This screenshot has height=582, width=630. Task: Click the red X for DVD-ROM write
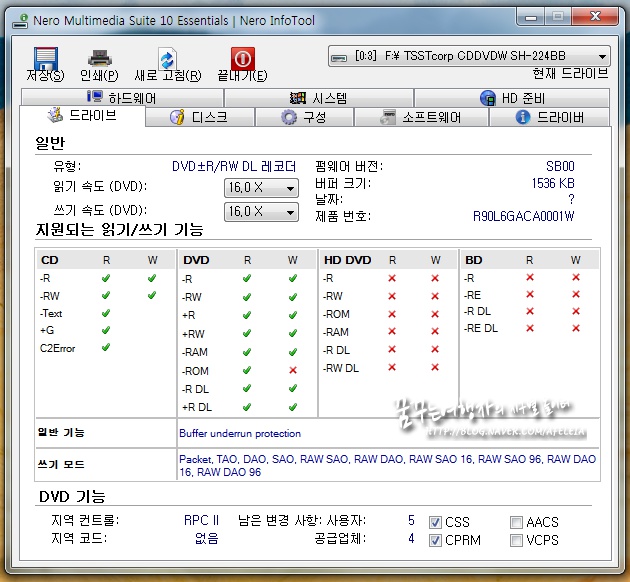(x=293, y=370)
